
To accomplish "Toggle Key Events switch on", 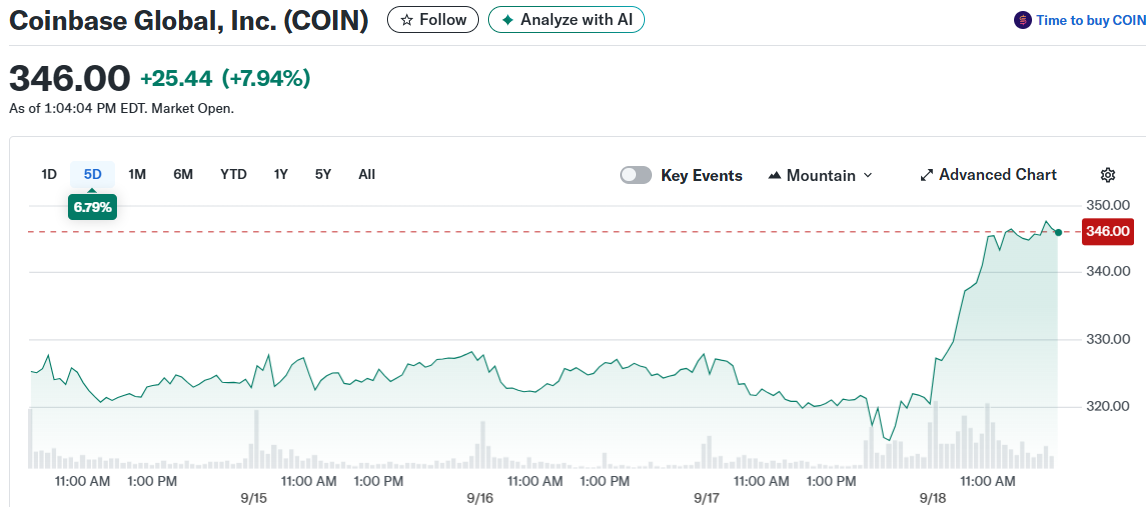I will click(x=636, y=175).
